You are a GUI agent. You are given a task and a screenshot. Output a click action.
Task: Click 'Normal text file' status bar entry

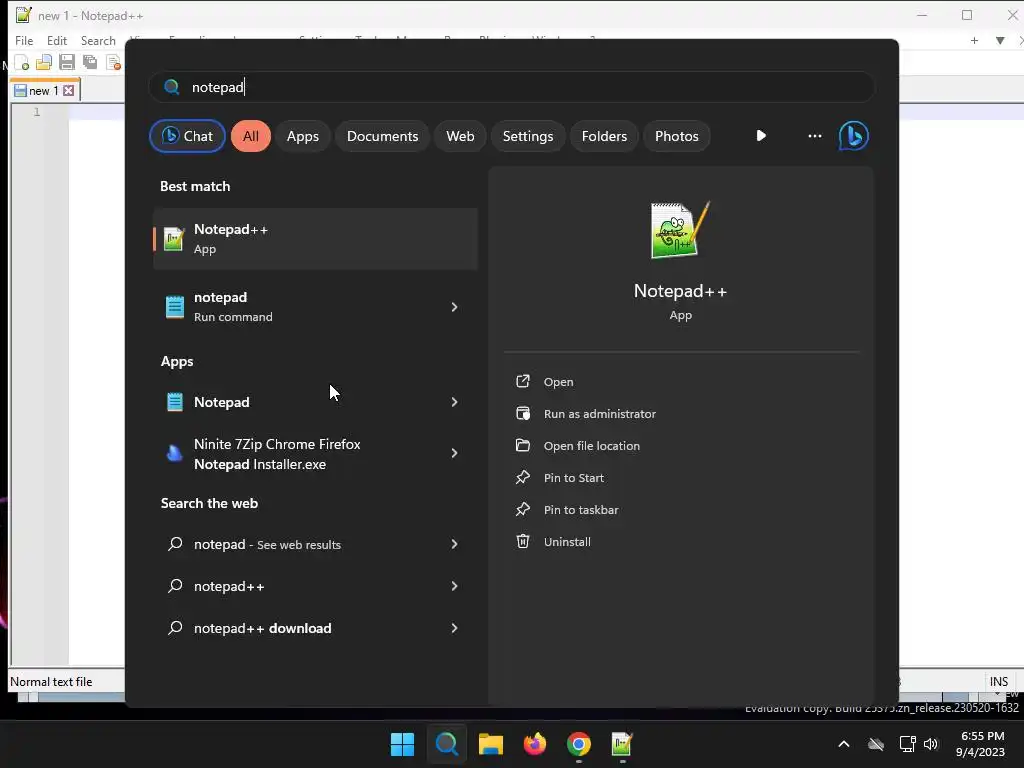click(51, 681)
